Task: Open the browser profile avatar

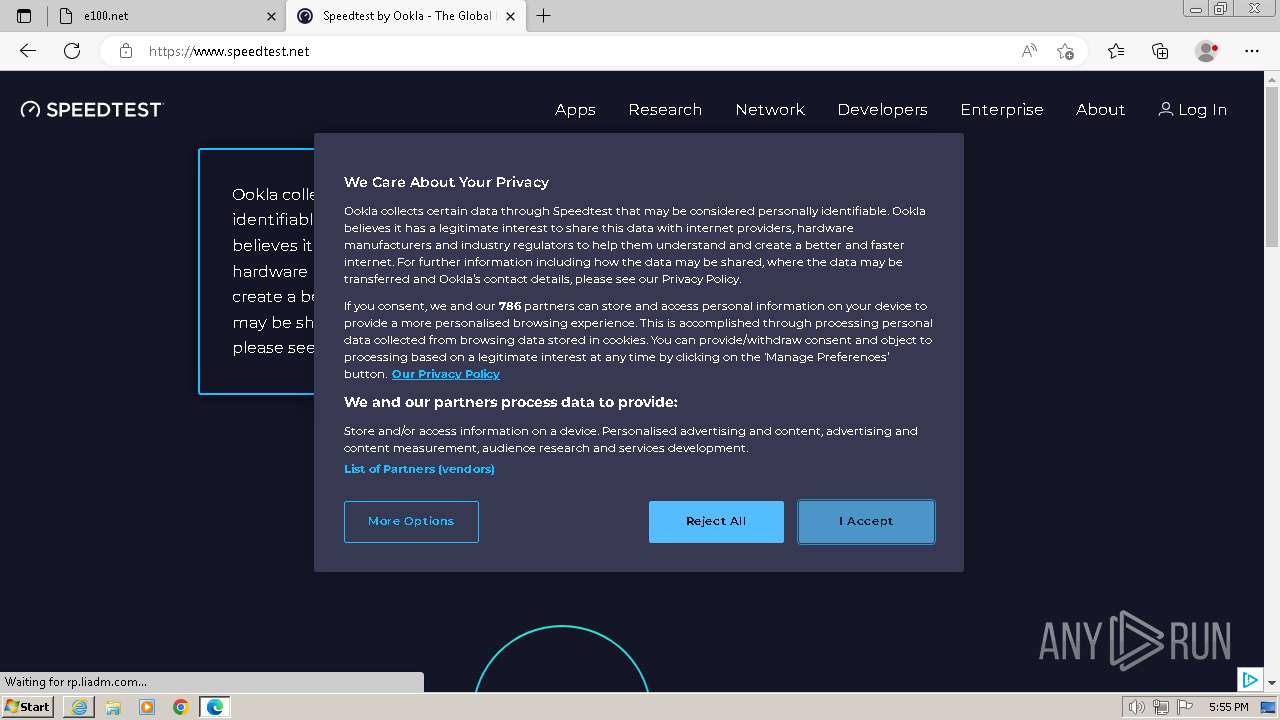Action: click(1206, 51)
